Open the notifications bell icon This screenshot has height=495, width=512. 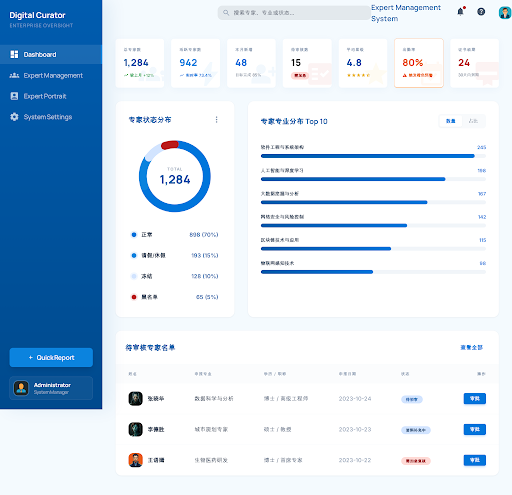tap(460, 12)
